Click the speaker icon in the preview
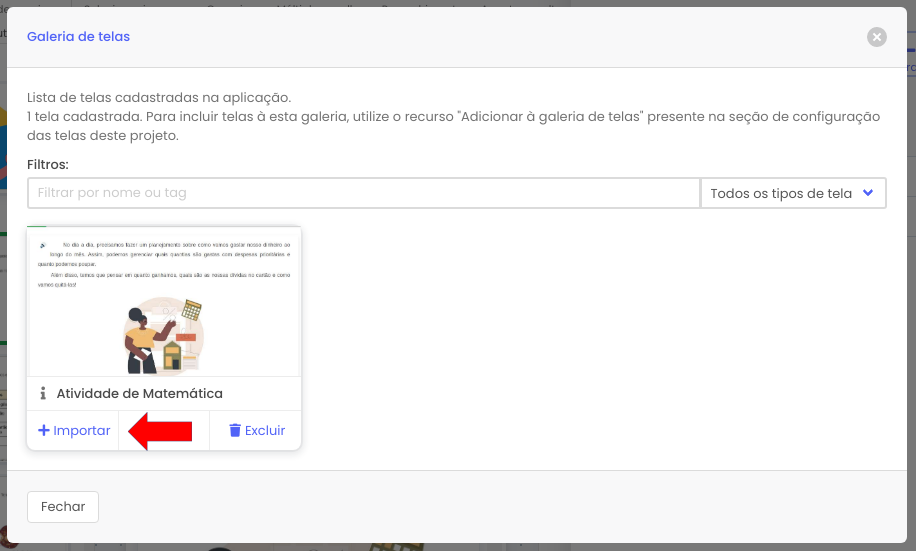916x551 pixels. [43, 244]
